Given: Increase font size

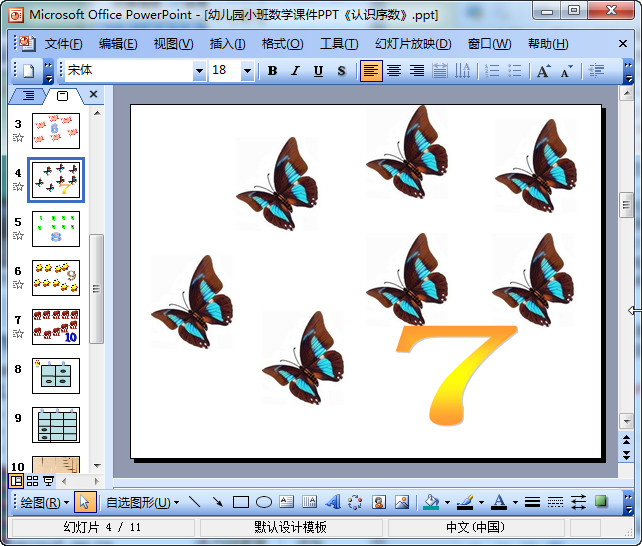Looking at the screenshot, I should click(x=544, y=71).
